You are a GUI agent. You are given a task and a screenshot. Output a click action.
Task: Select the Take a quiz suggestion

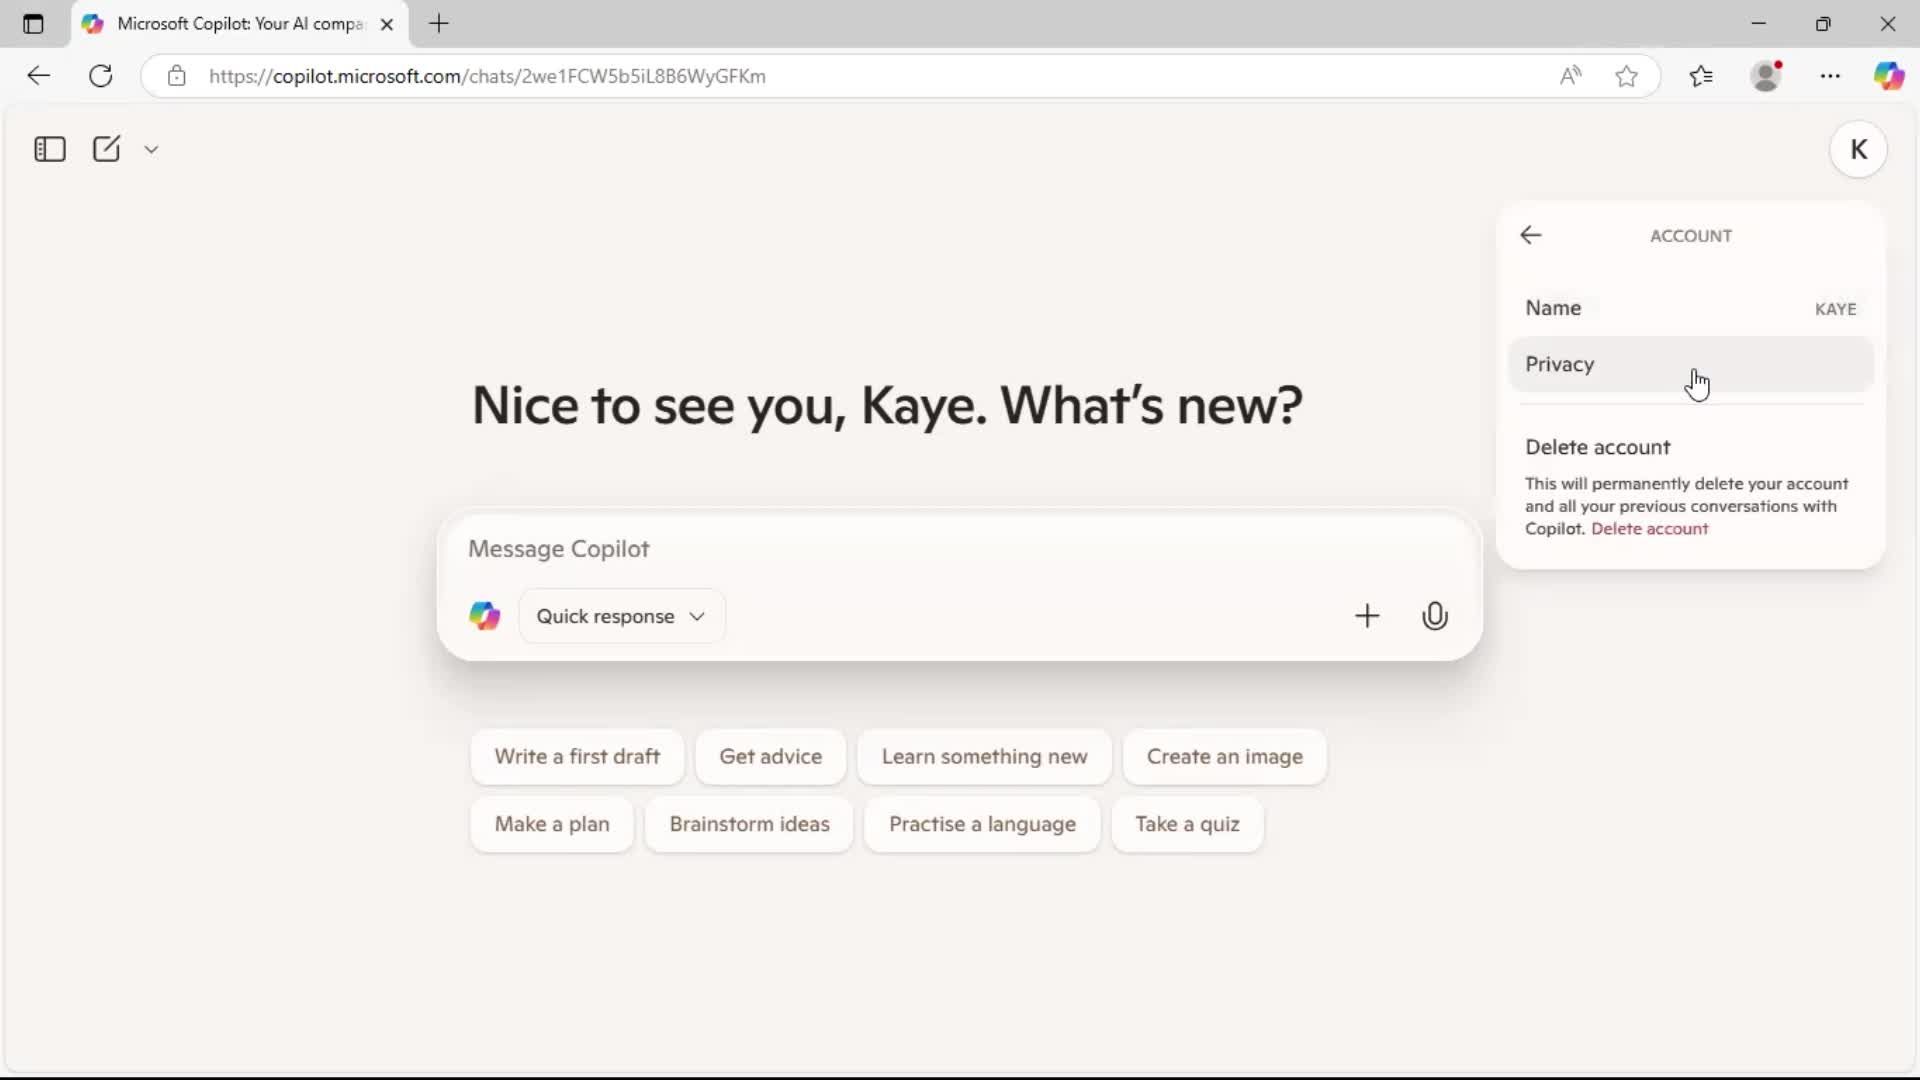(1187, 824)
